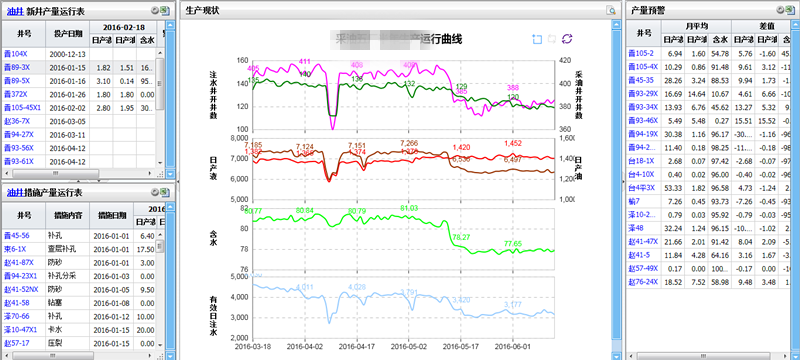Click new-well table scroll-left arrow
The image size is (800, 360).
tap(6, 174)
